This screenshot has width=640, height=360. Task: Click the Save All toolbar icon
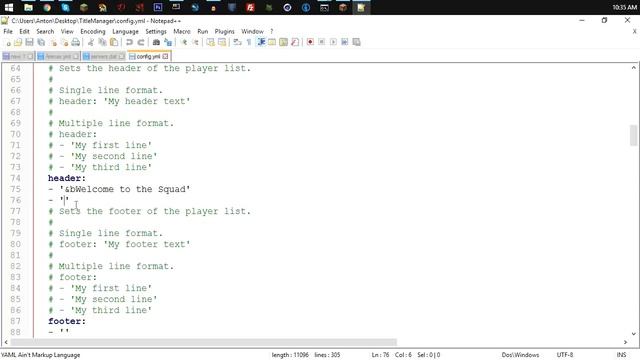[41, 42]
